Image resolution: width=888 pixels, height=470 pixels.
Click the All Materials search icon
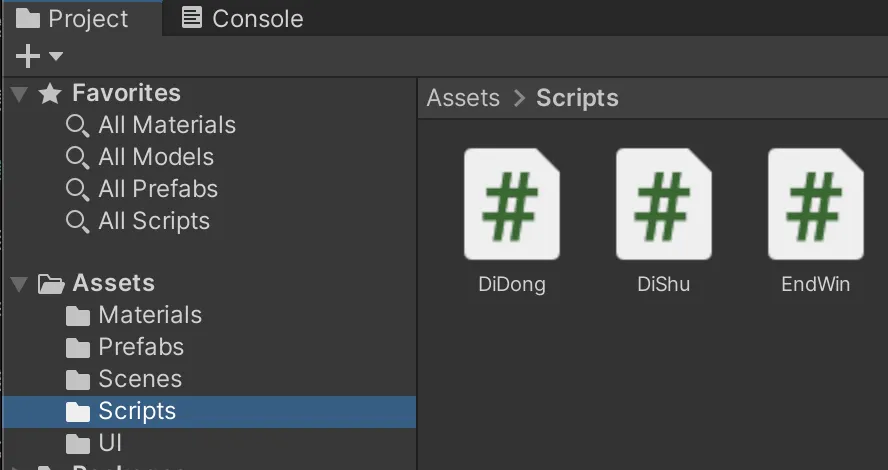tap(77, 126)
